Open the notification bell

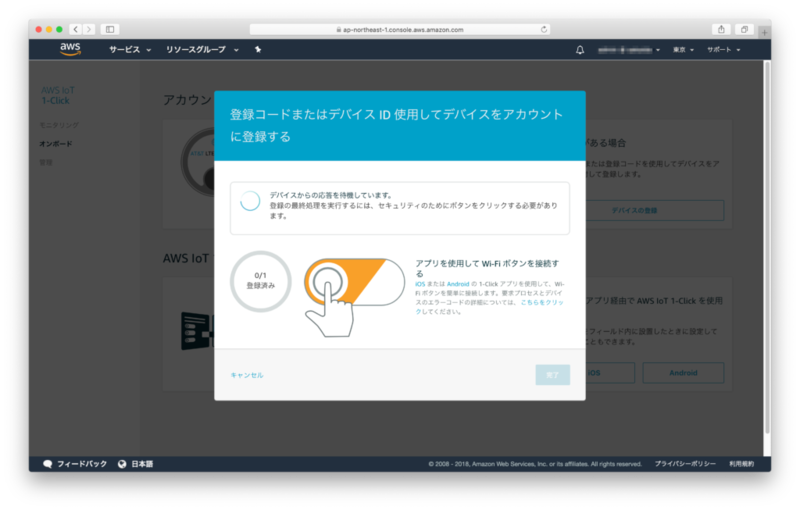pos(580,50)
